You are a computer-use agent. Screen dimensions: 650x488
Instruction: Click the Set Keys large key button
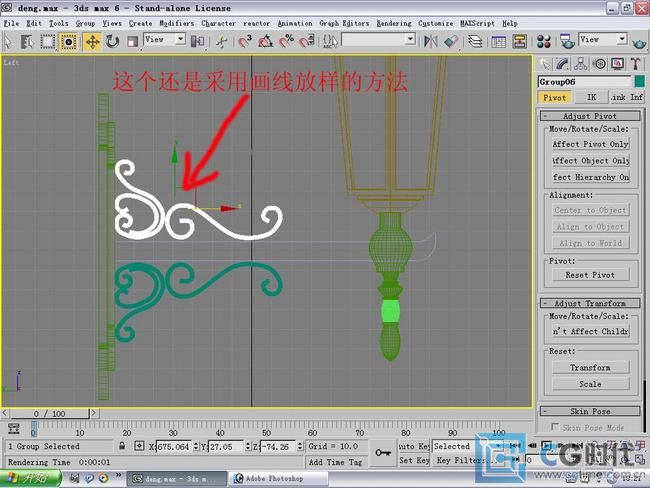click(383, 453)
